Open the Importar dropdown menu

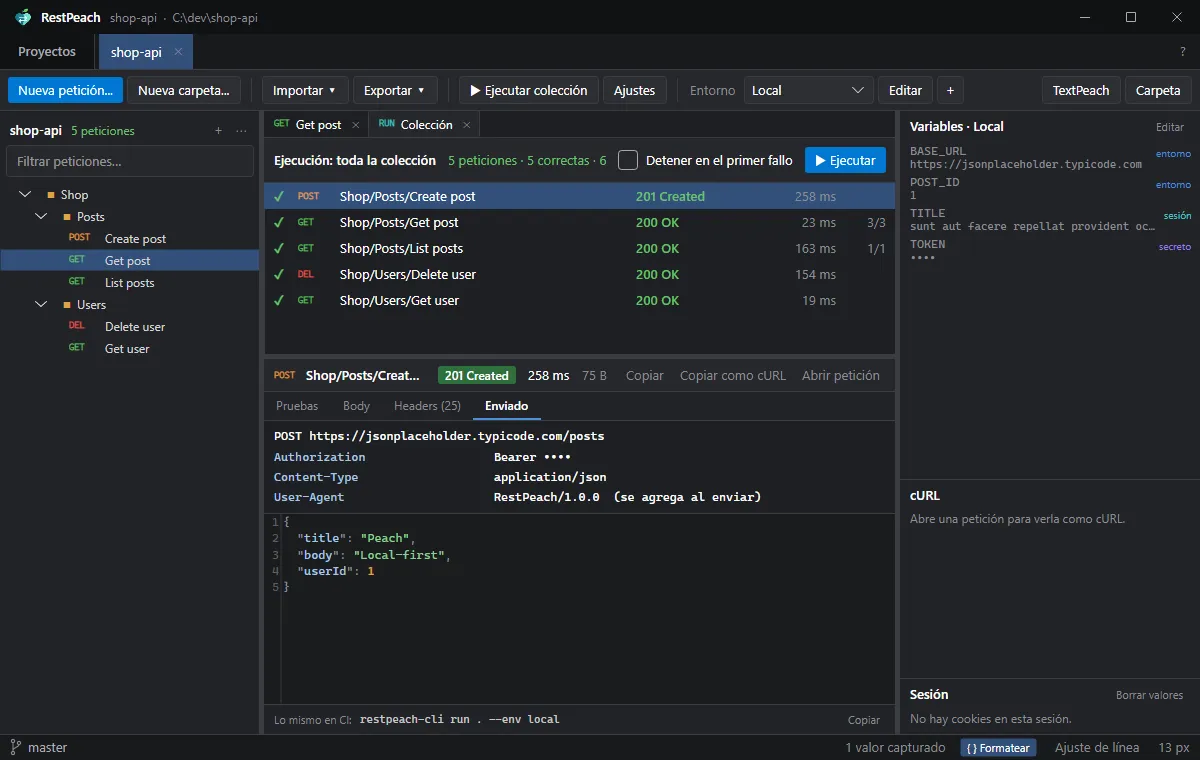click(305, 90)
